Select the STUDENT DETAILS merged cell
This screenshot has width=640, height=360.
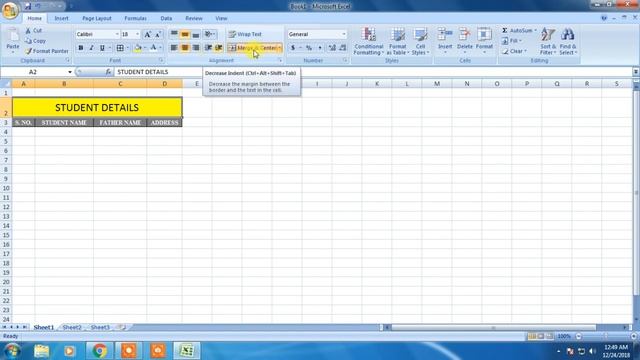tap(97, 108)
